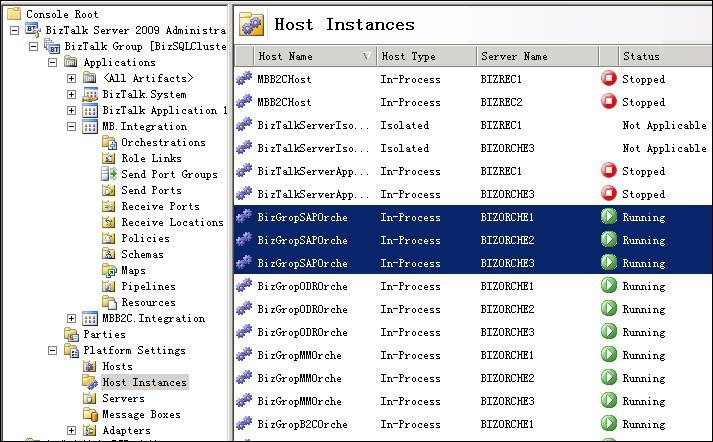Click the Pipelines icon
Screen dimensions: 713x442
pos(109,286)
